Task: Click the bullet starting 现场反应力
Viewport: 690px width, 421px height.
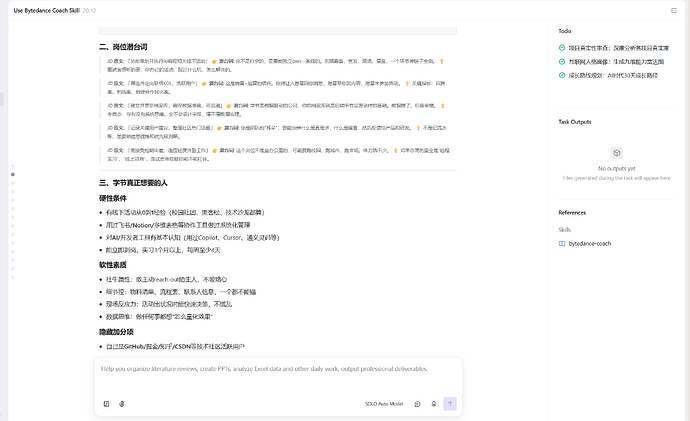Action: (169, 304)
